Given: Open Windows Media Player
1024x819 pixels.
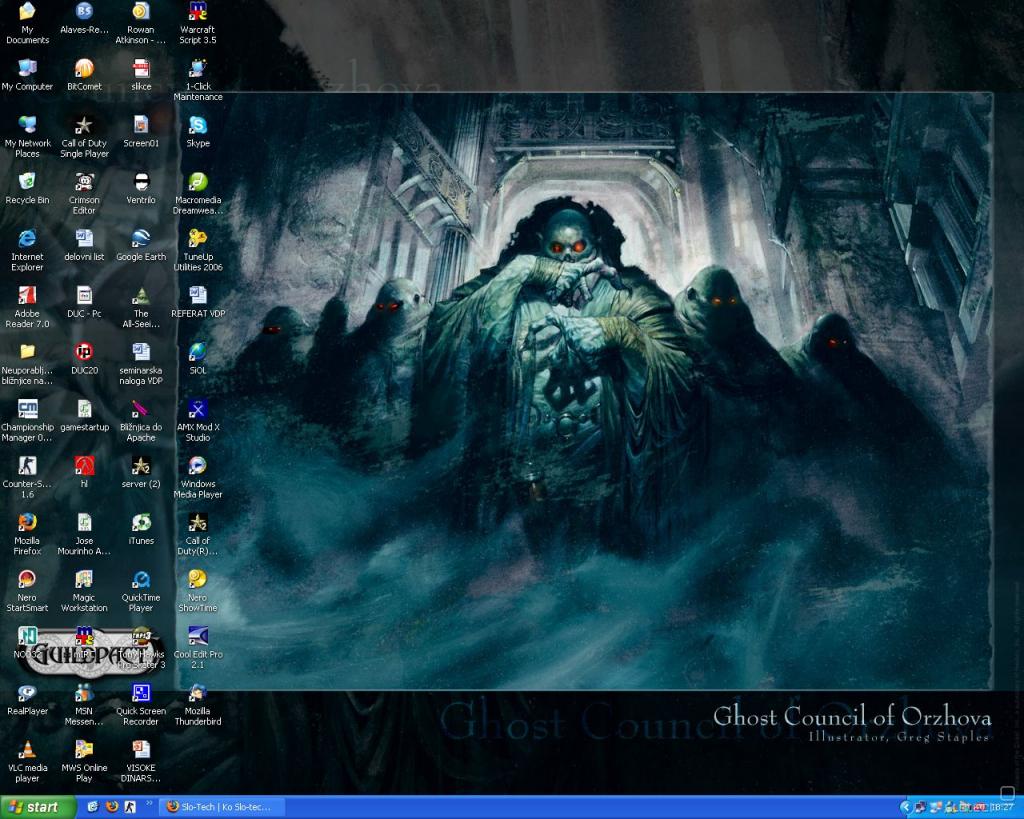Looking at the screenshot, I should (198, 477).
